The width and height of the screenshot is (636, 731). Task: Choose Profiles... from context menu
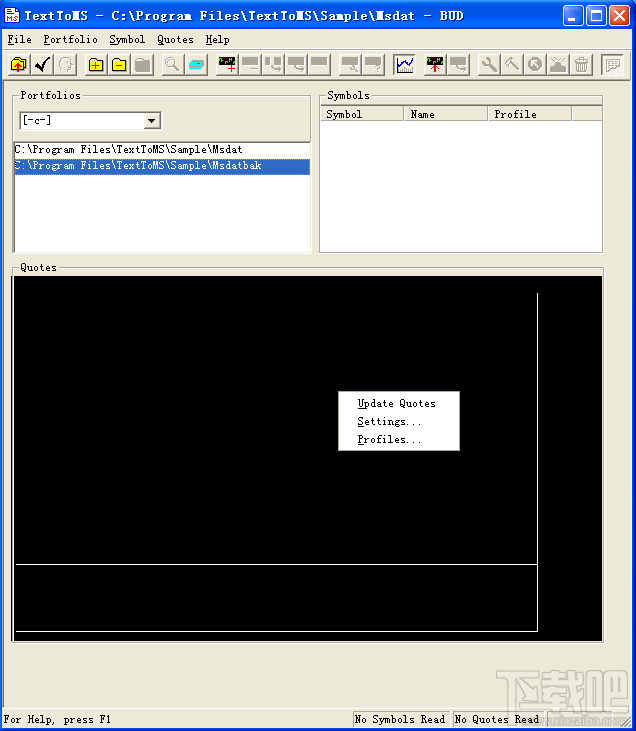pos(399,440)
